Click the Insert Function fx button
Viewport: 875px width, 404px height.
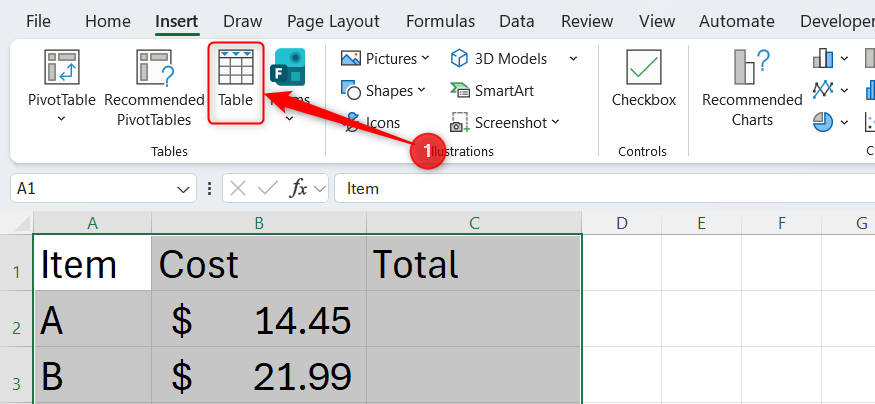pyautogui.click(x=299, y=189)
